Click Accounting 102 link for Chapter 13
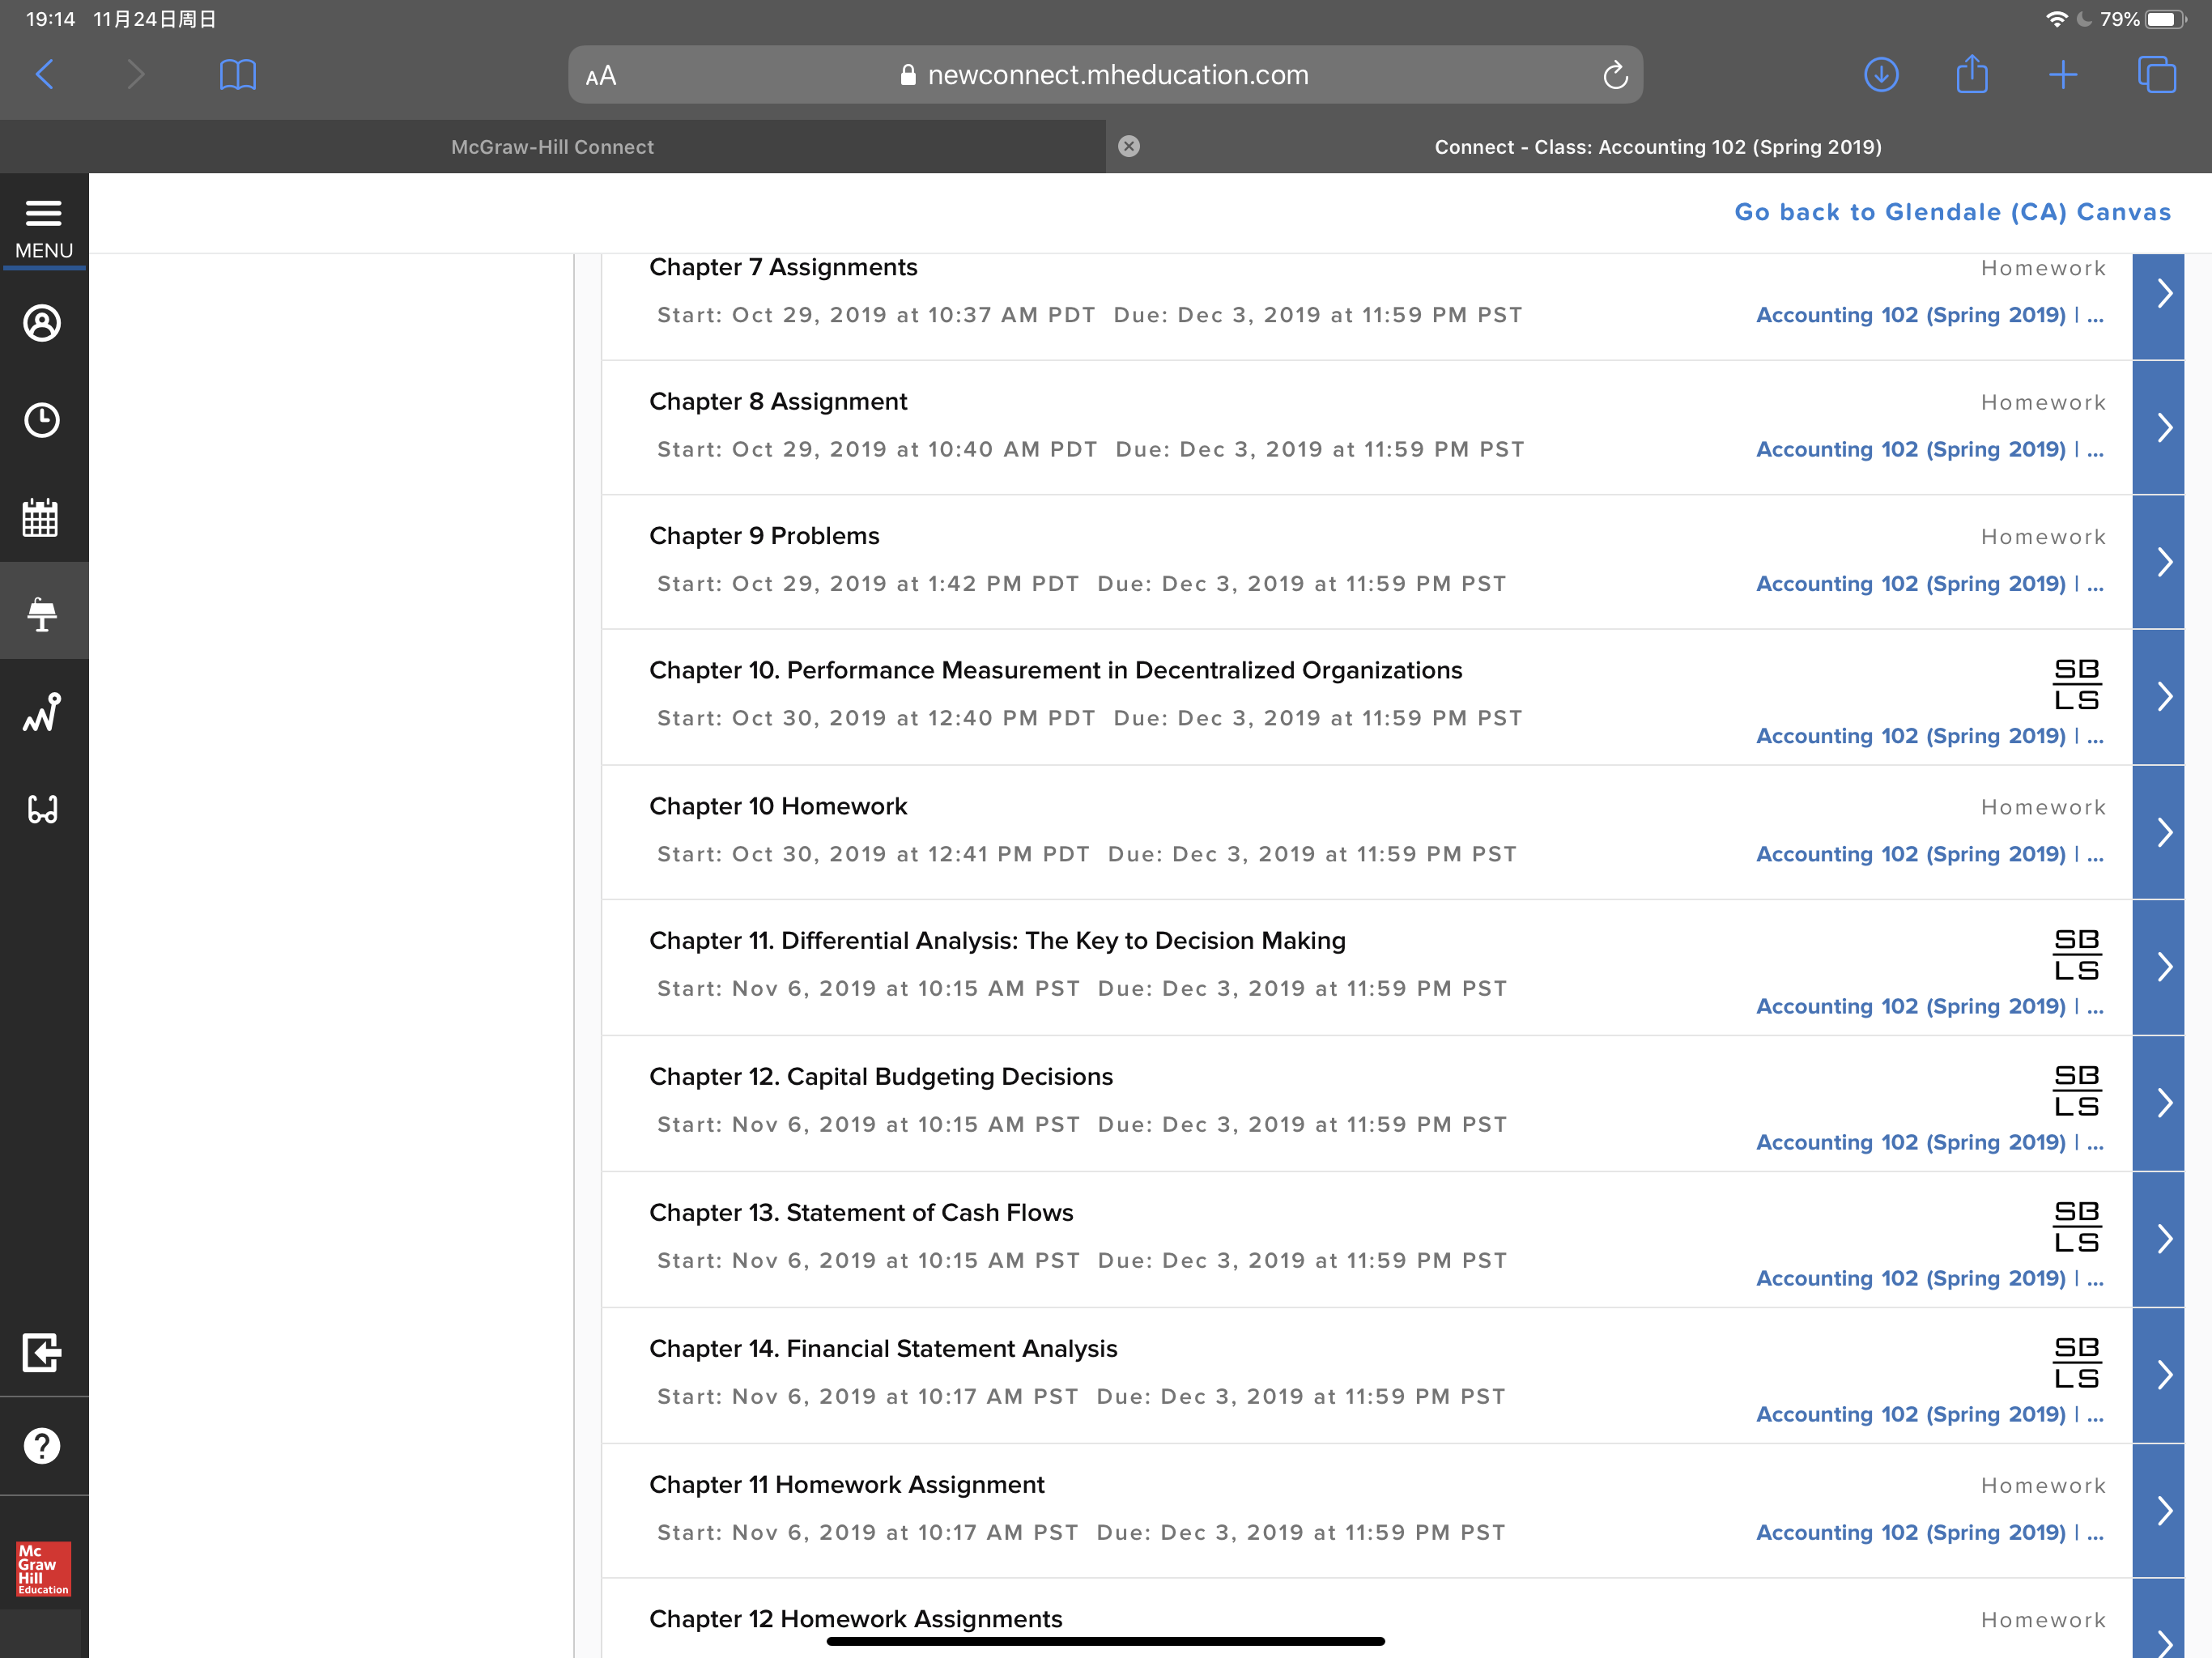The height and width of the screenshot is (1658, 2212). [1930, 1278]
